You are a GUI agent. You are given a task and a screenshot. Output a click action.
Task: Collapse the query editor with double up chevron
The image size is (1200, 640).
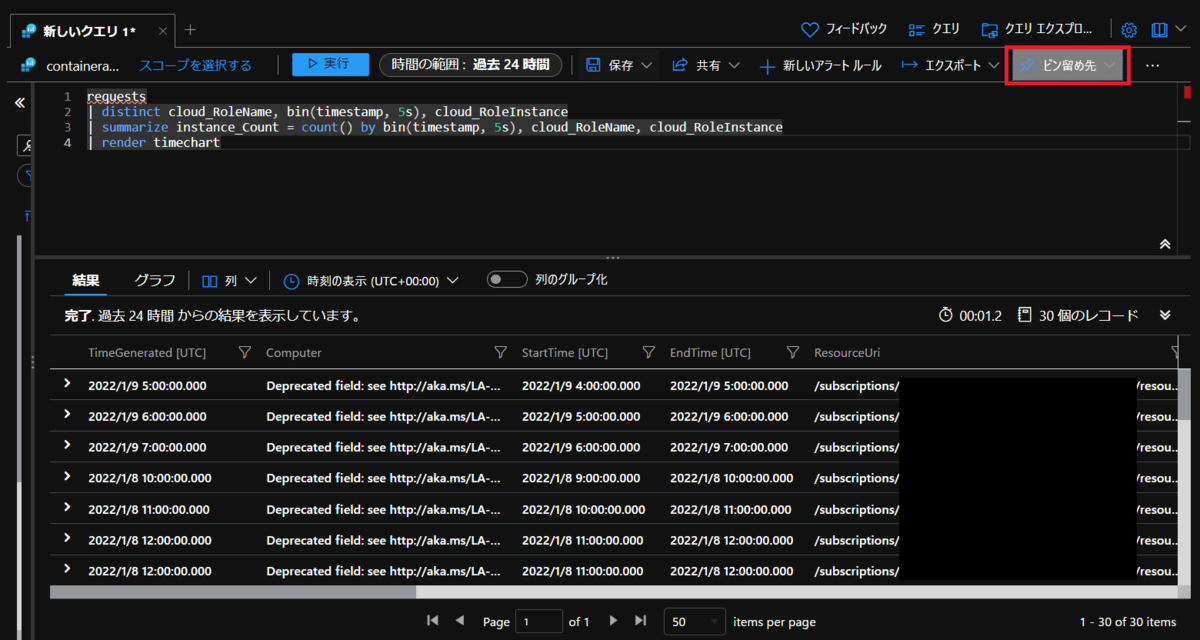pos(1165,244)
